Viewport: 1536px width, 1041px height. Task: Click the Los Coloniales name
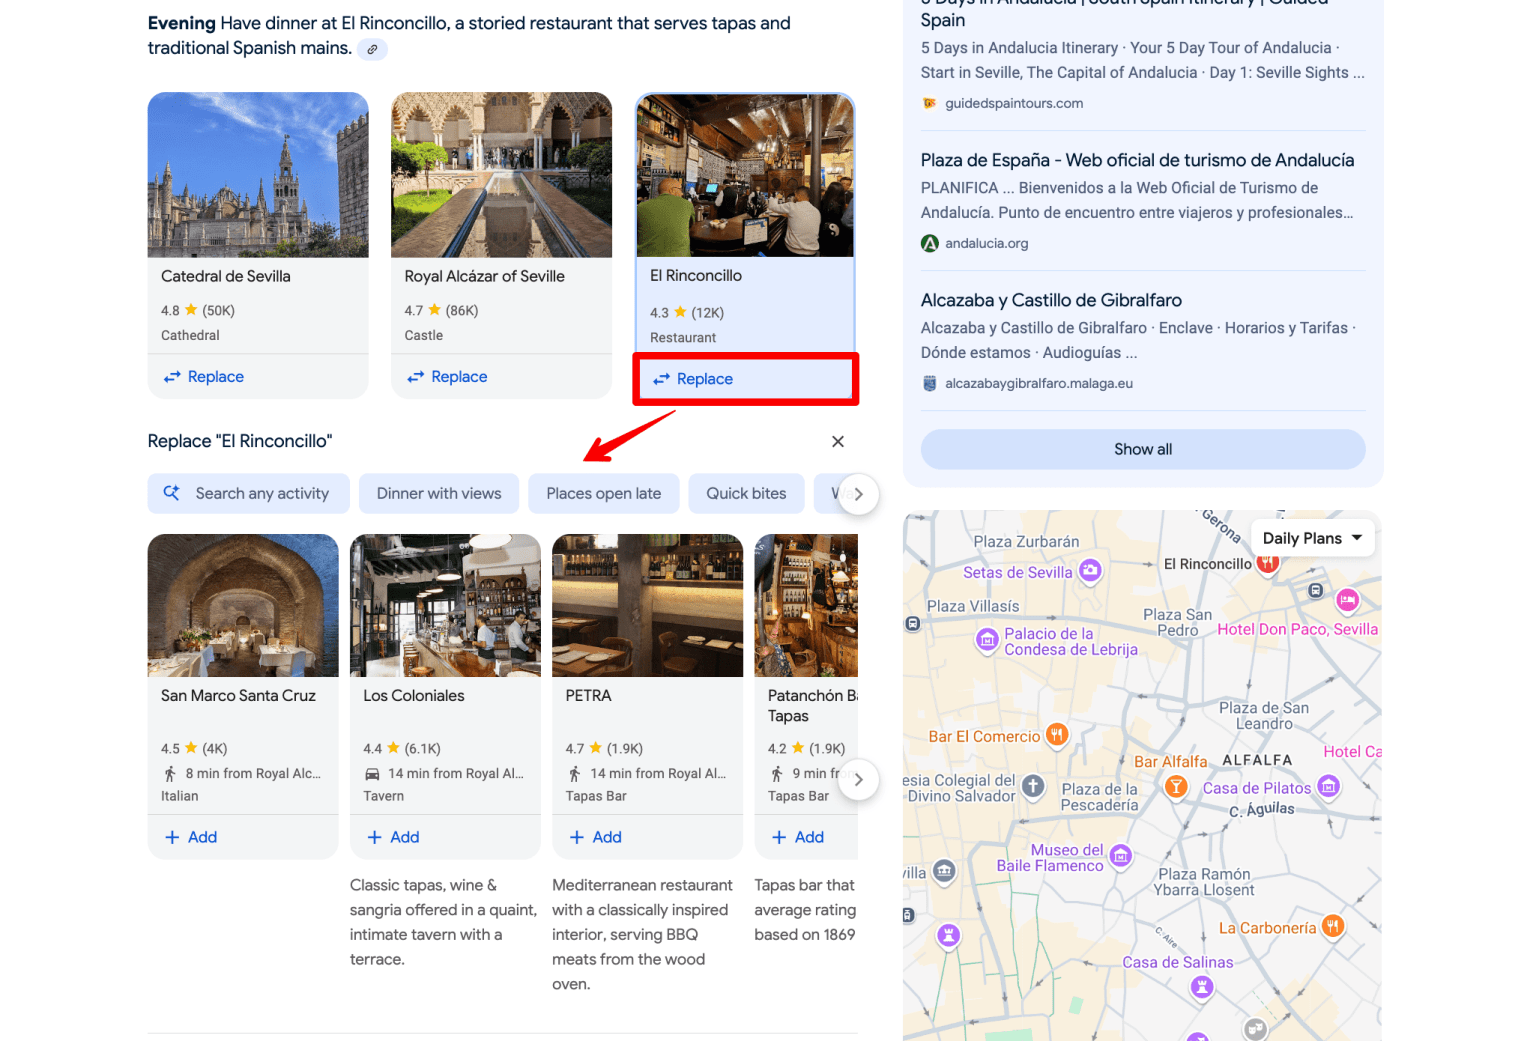pyautogui.click(x=414, y=696)
